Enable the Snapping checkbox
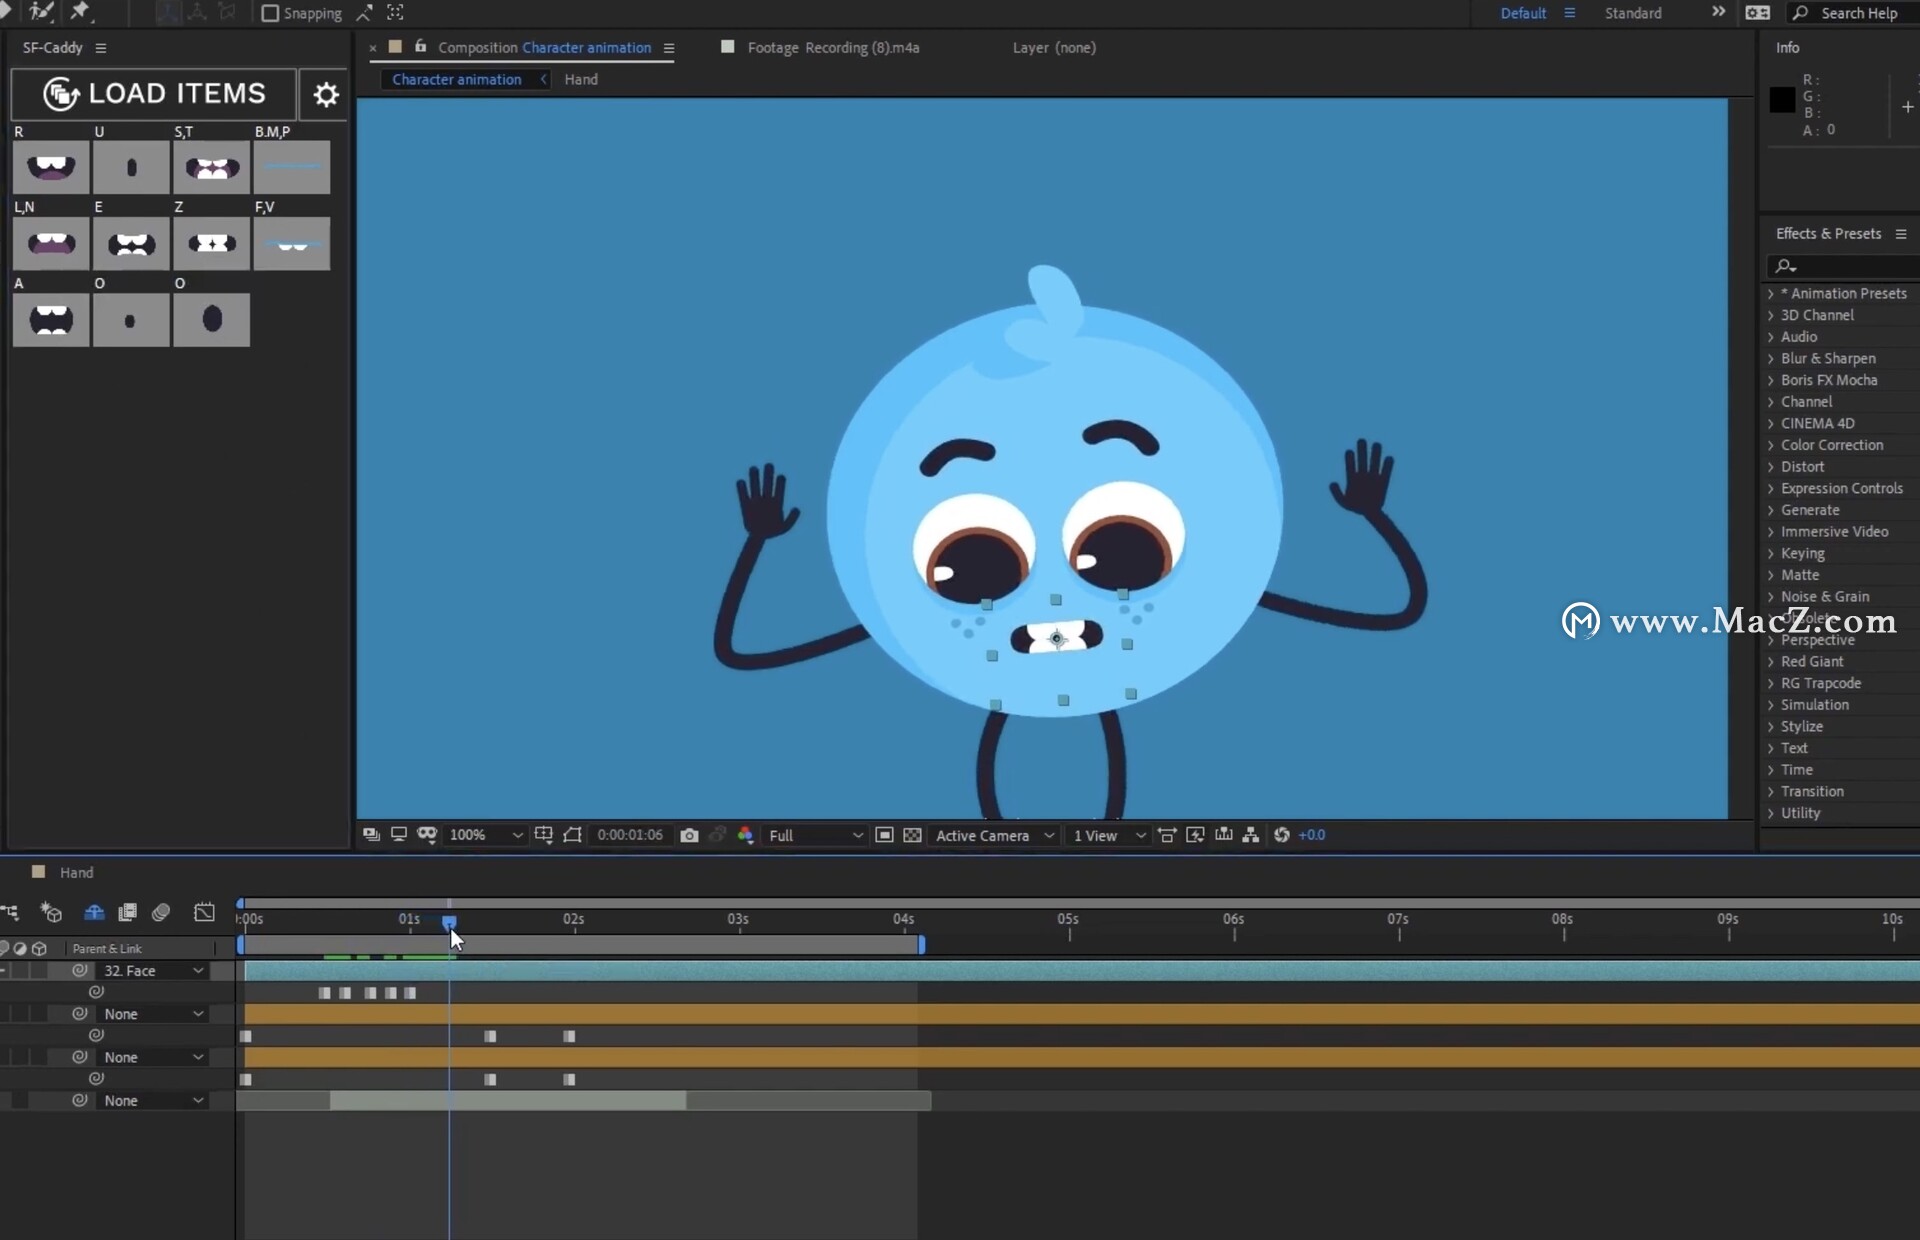The height and width of the screenshot is (1240, 1920). [x=270, y=13]
